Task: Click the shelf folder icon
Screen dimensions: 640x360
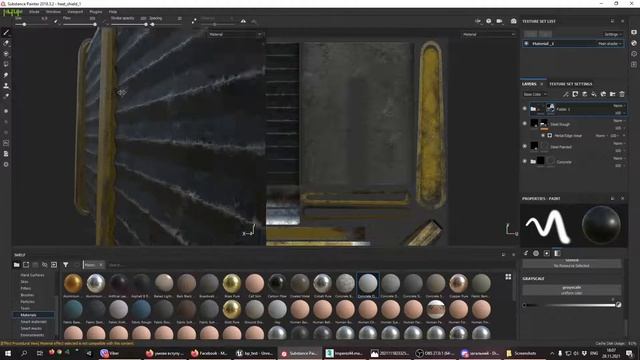Action: pos(16,265)
